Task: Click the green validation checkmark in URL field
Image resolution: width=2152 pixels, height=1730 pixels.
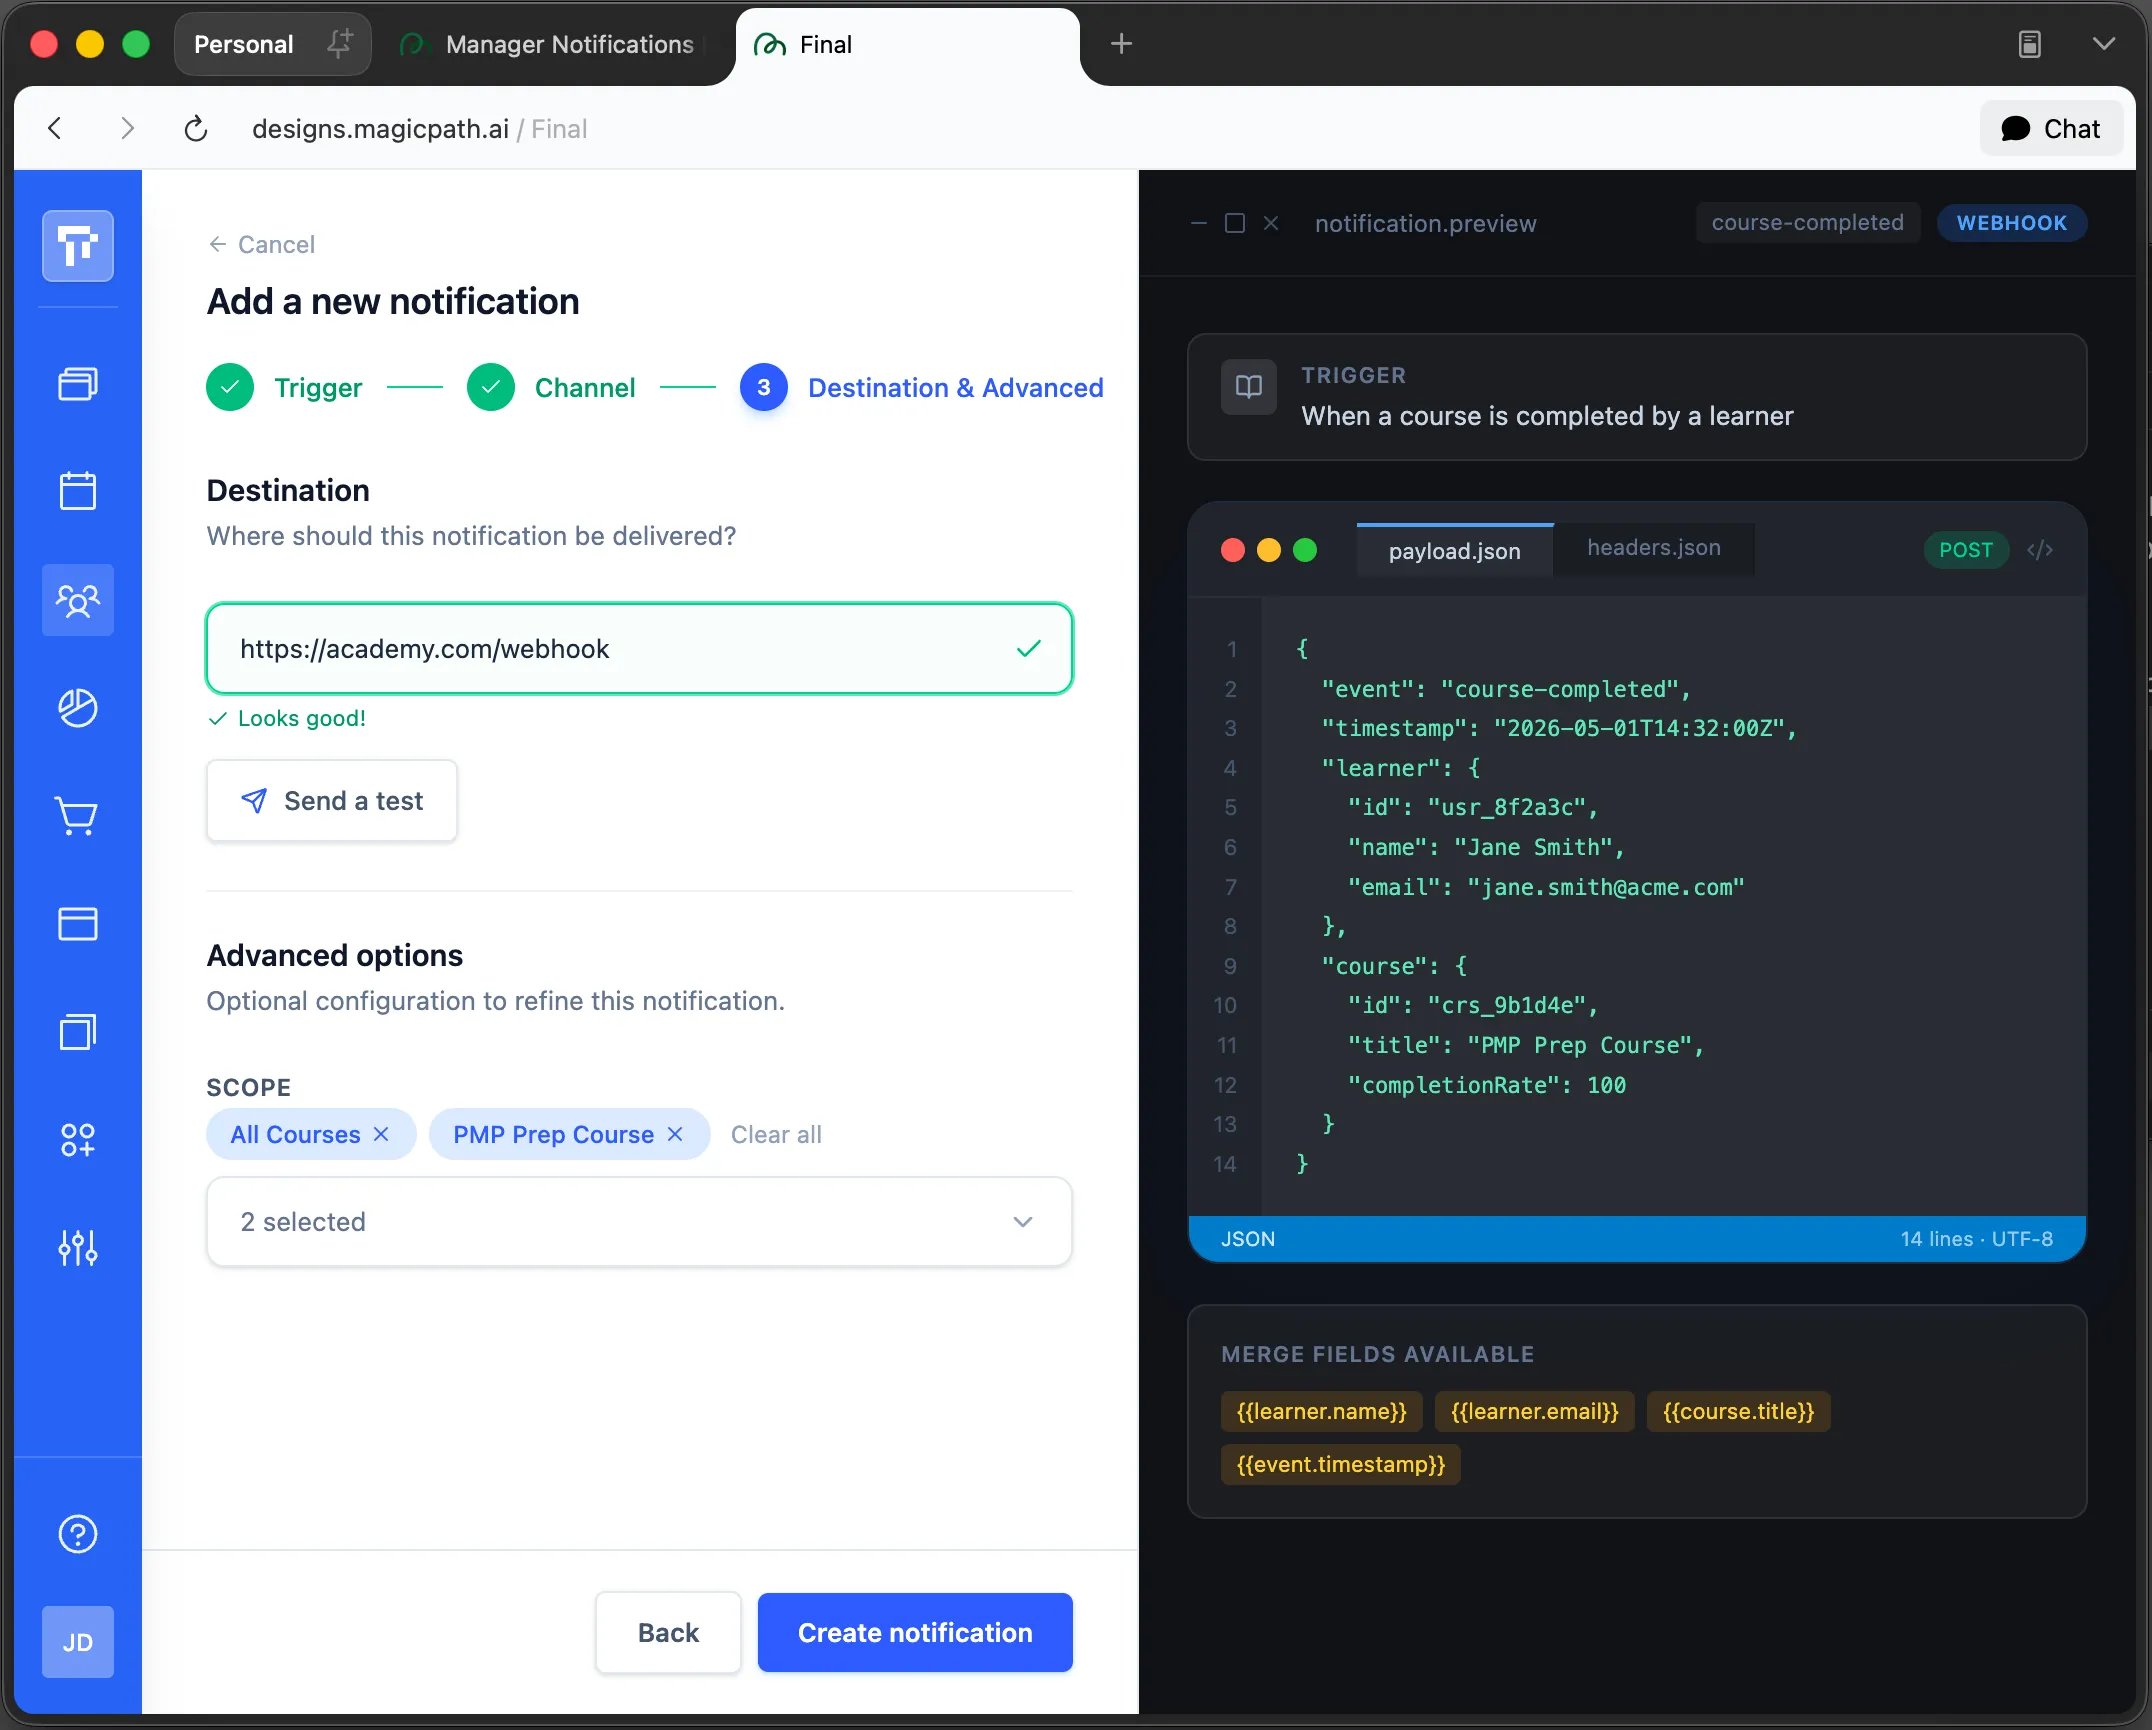Action: point(1029,649)
